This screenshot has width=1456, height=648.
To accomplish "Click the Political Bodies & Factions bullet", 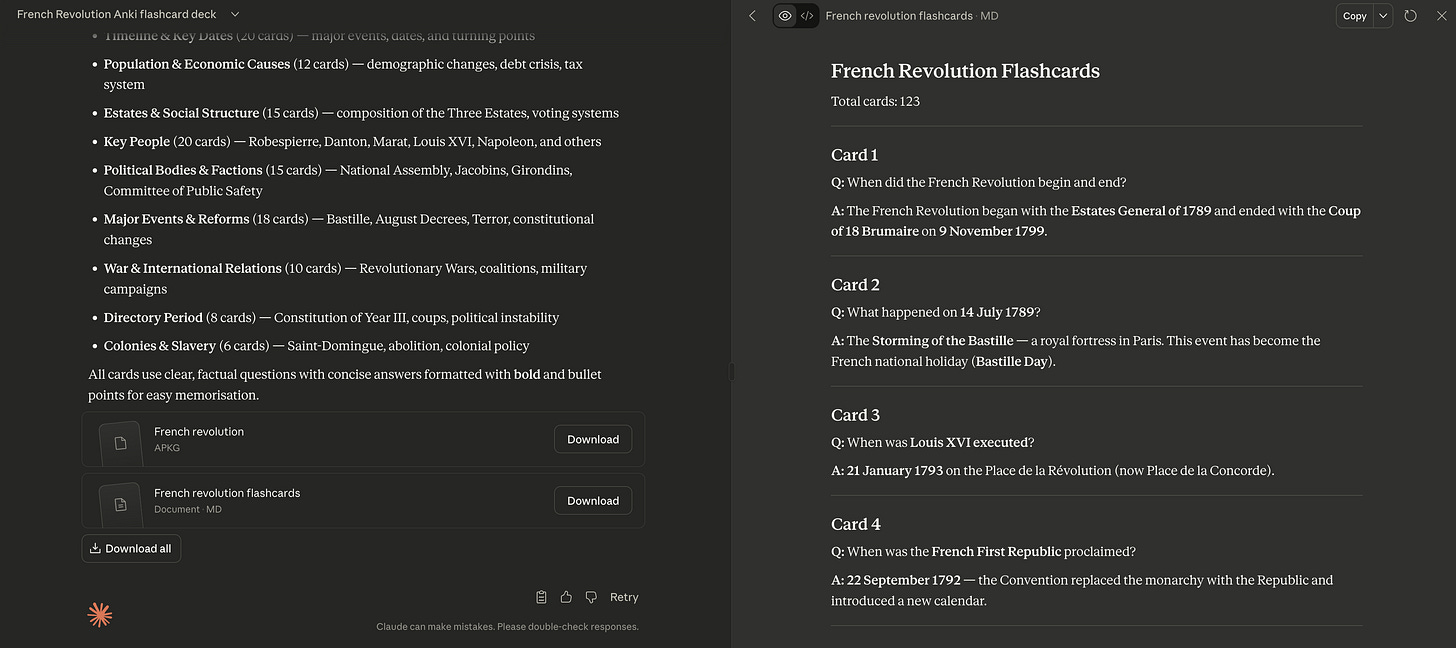I will pos(338,180).
